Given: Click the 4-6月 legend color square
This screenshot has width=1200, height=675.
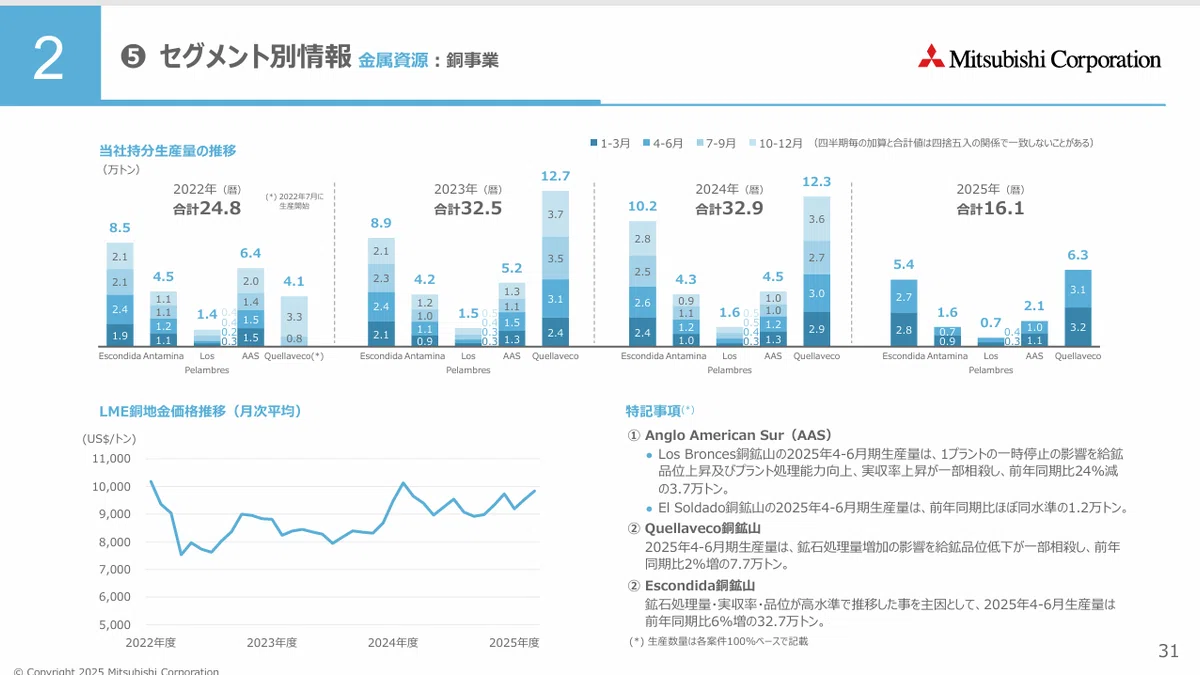Looking at the screenshot, I should tap(647, 143).
